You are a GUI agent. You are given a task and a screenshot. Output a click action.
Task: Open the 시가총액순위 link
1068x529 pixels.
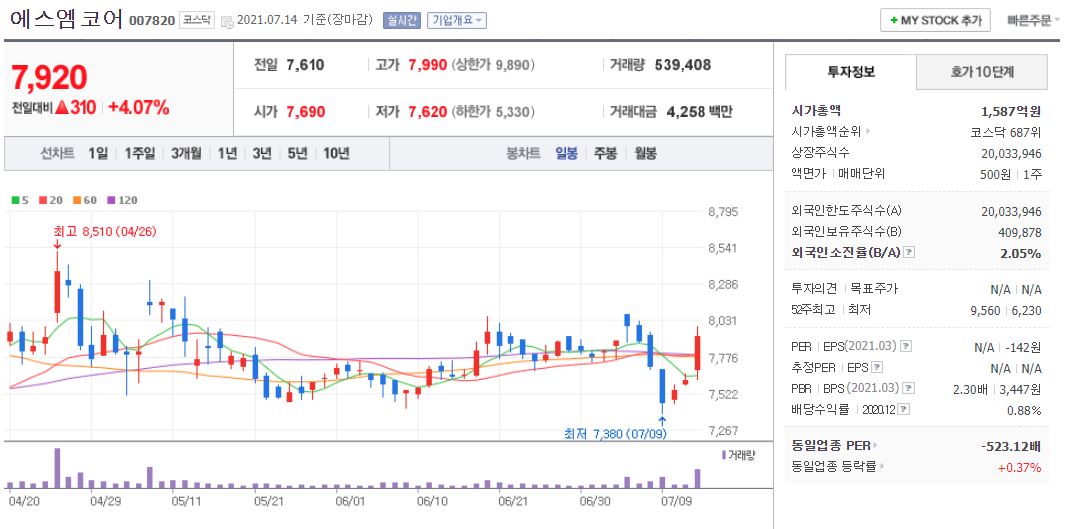tap(831, 131)
